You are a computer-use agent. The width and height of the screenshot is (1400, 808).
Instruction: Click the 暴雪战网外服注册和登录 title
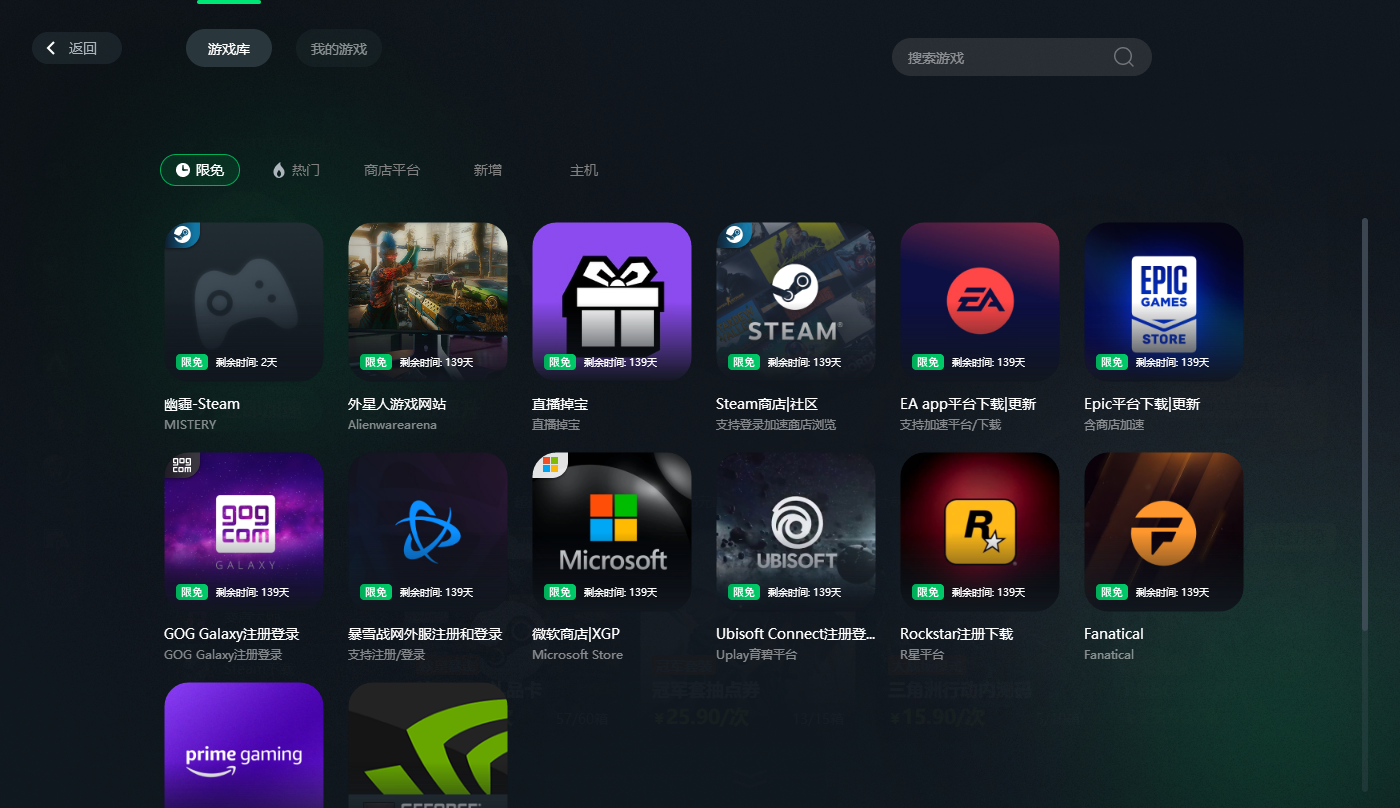click(425, 634)
